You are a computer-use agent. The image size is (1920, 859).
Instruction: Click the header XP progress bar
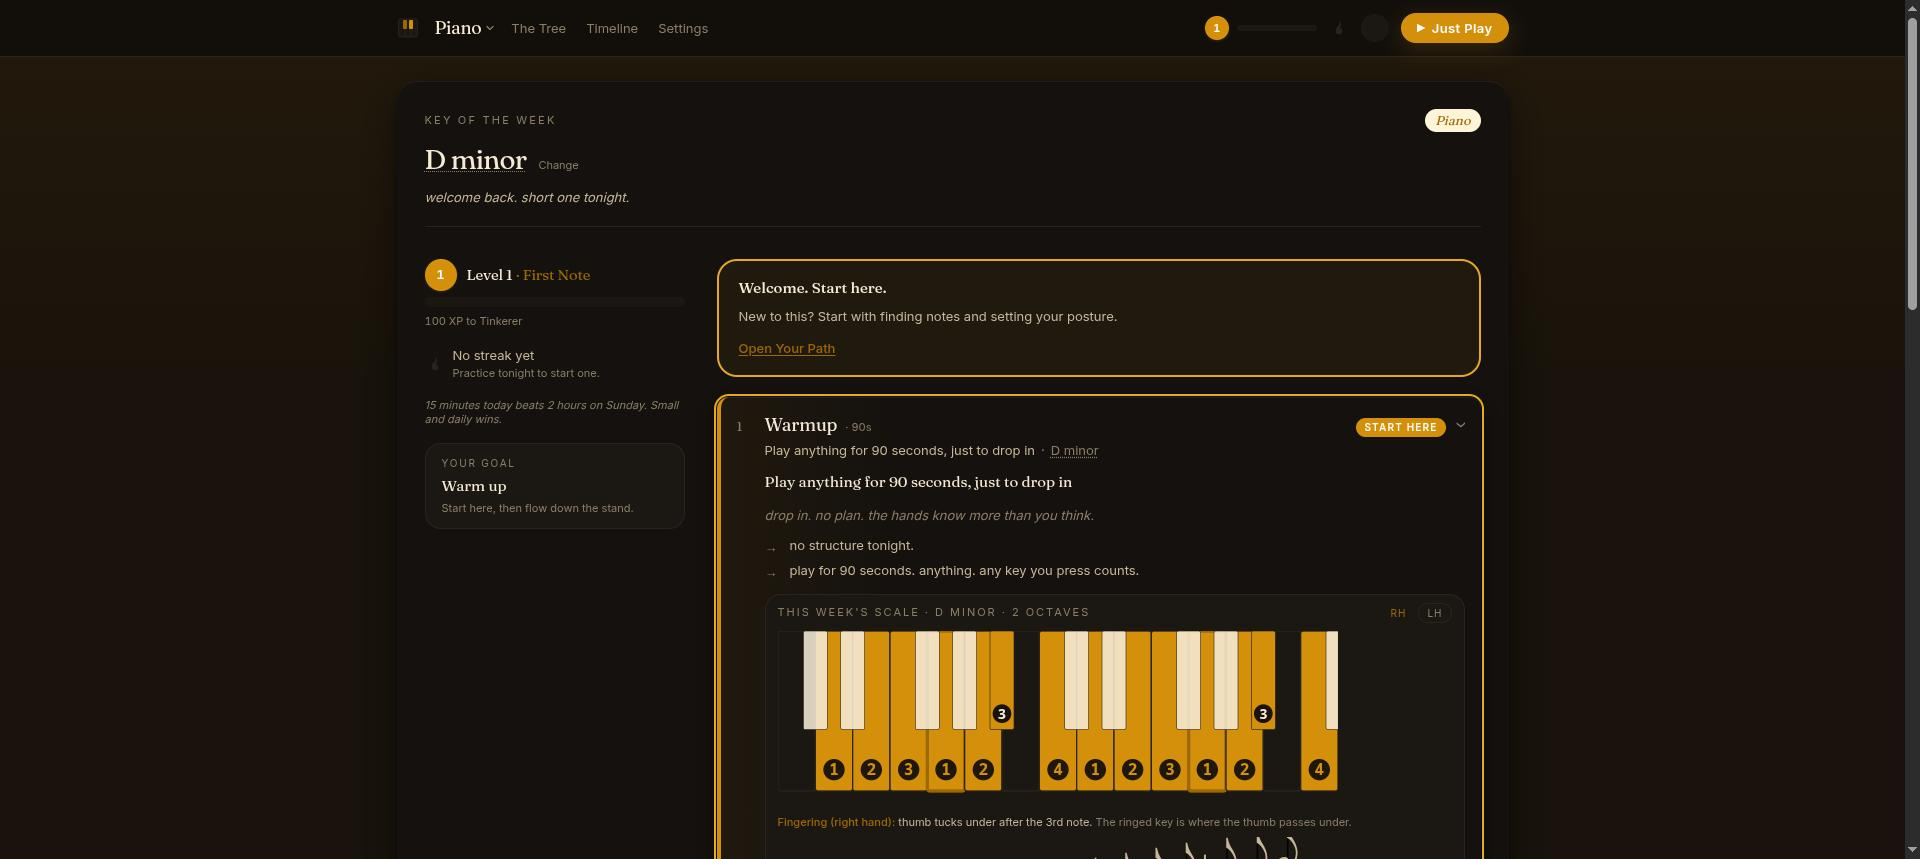1277,28
